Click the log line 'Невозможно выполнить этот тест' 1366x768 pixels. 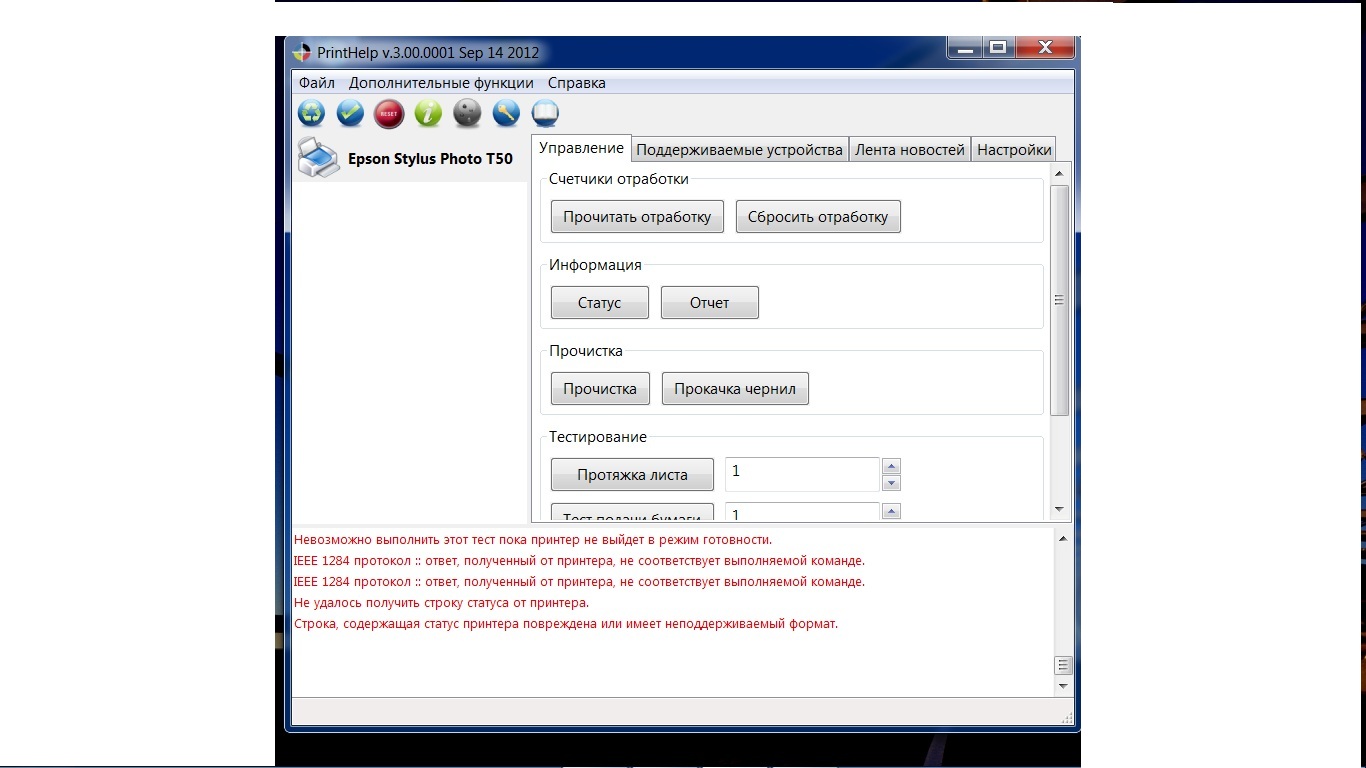tap(533, 540)
